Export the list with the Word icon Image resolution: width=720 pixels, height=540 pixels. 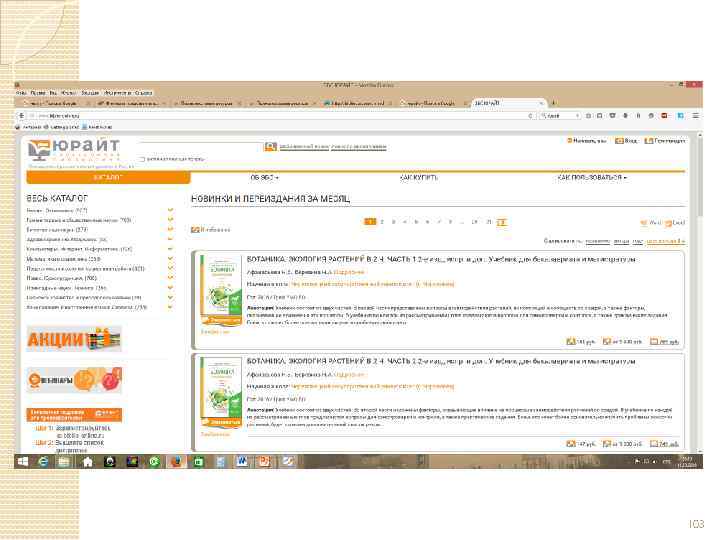point(644,223)
